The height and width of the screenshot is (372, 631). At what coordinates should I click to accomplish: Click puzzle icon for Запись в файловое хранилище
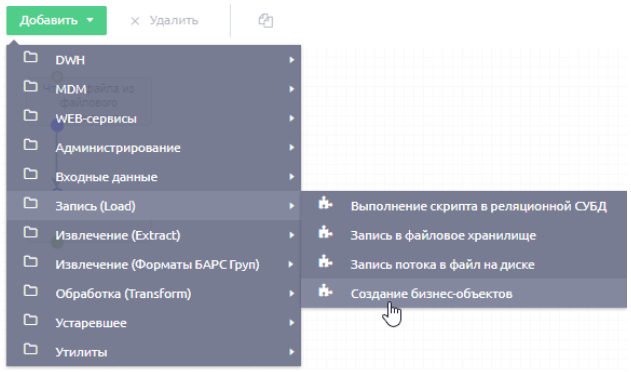(x=325, y=232)
